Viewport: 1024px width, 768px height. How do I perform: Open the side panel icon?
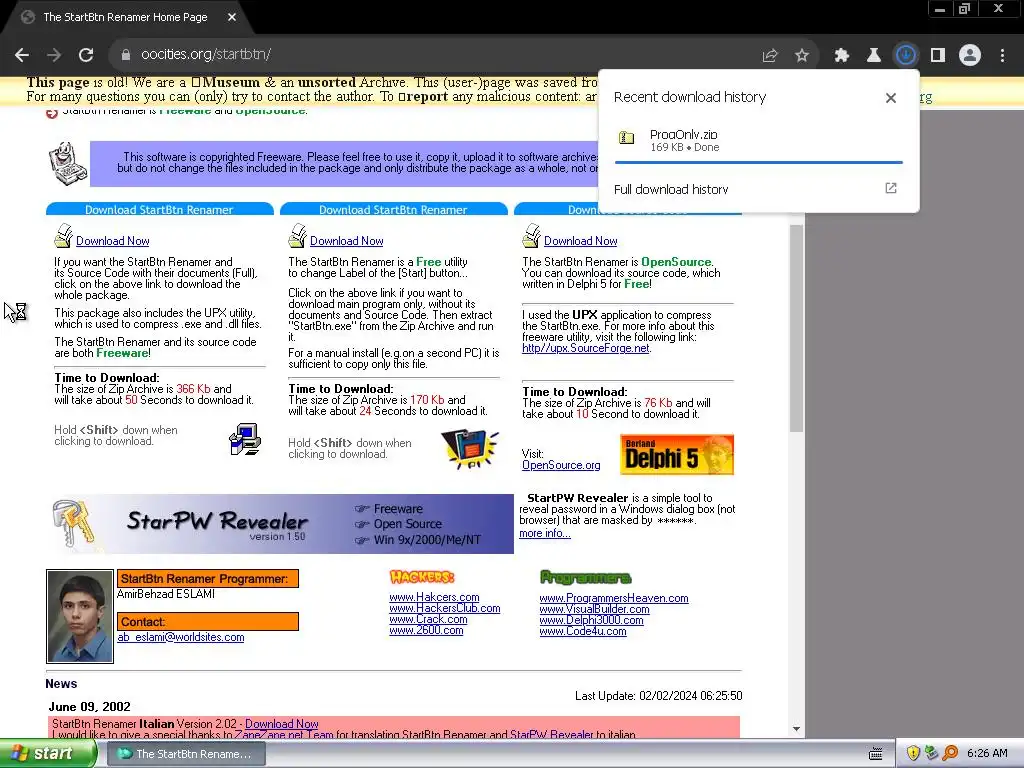click(938, 56)
